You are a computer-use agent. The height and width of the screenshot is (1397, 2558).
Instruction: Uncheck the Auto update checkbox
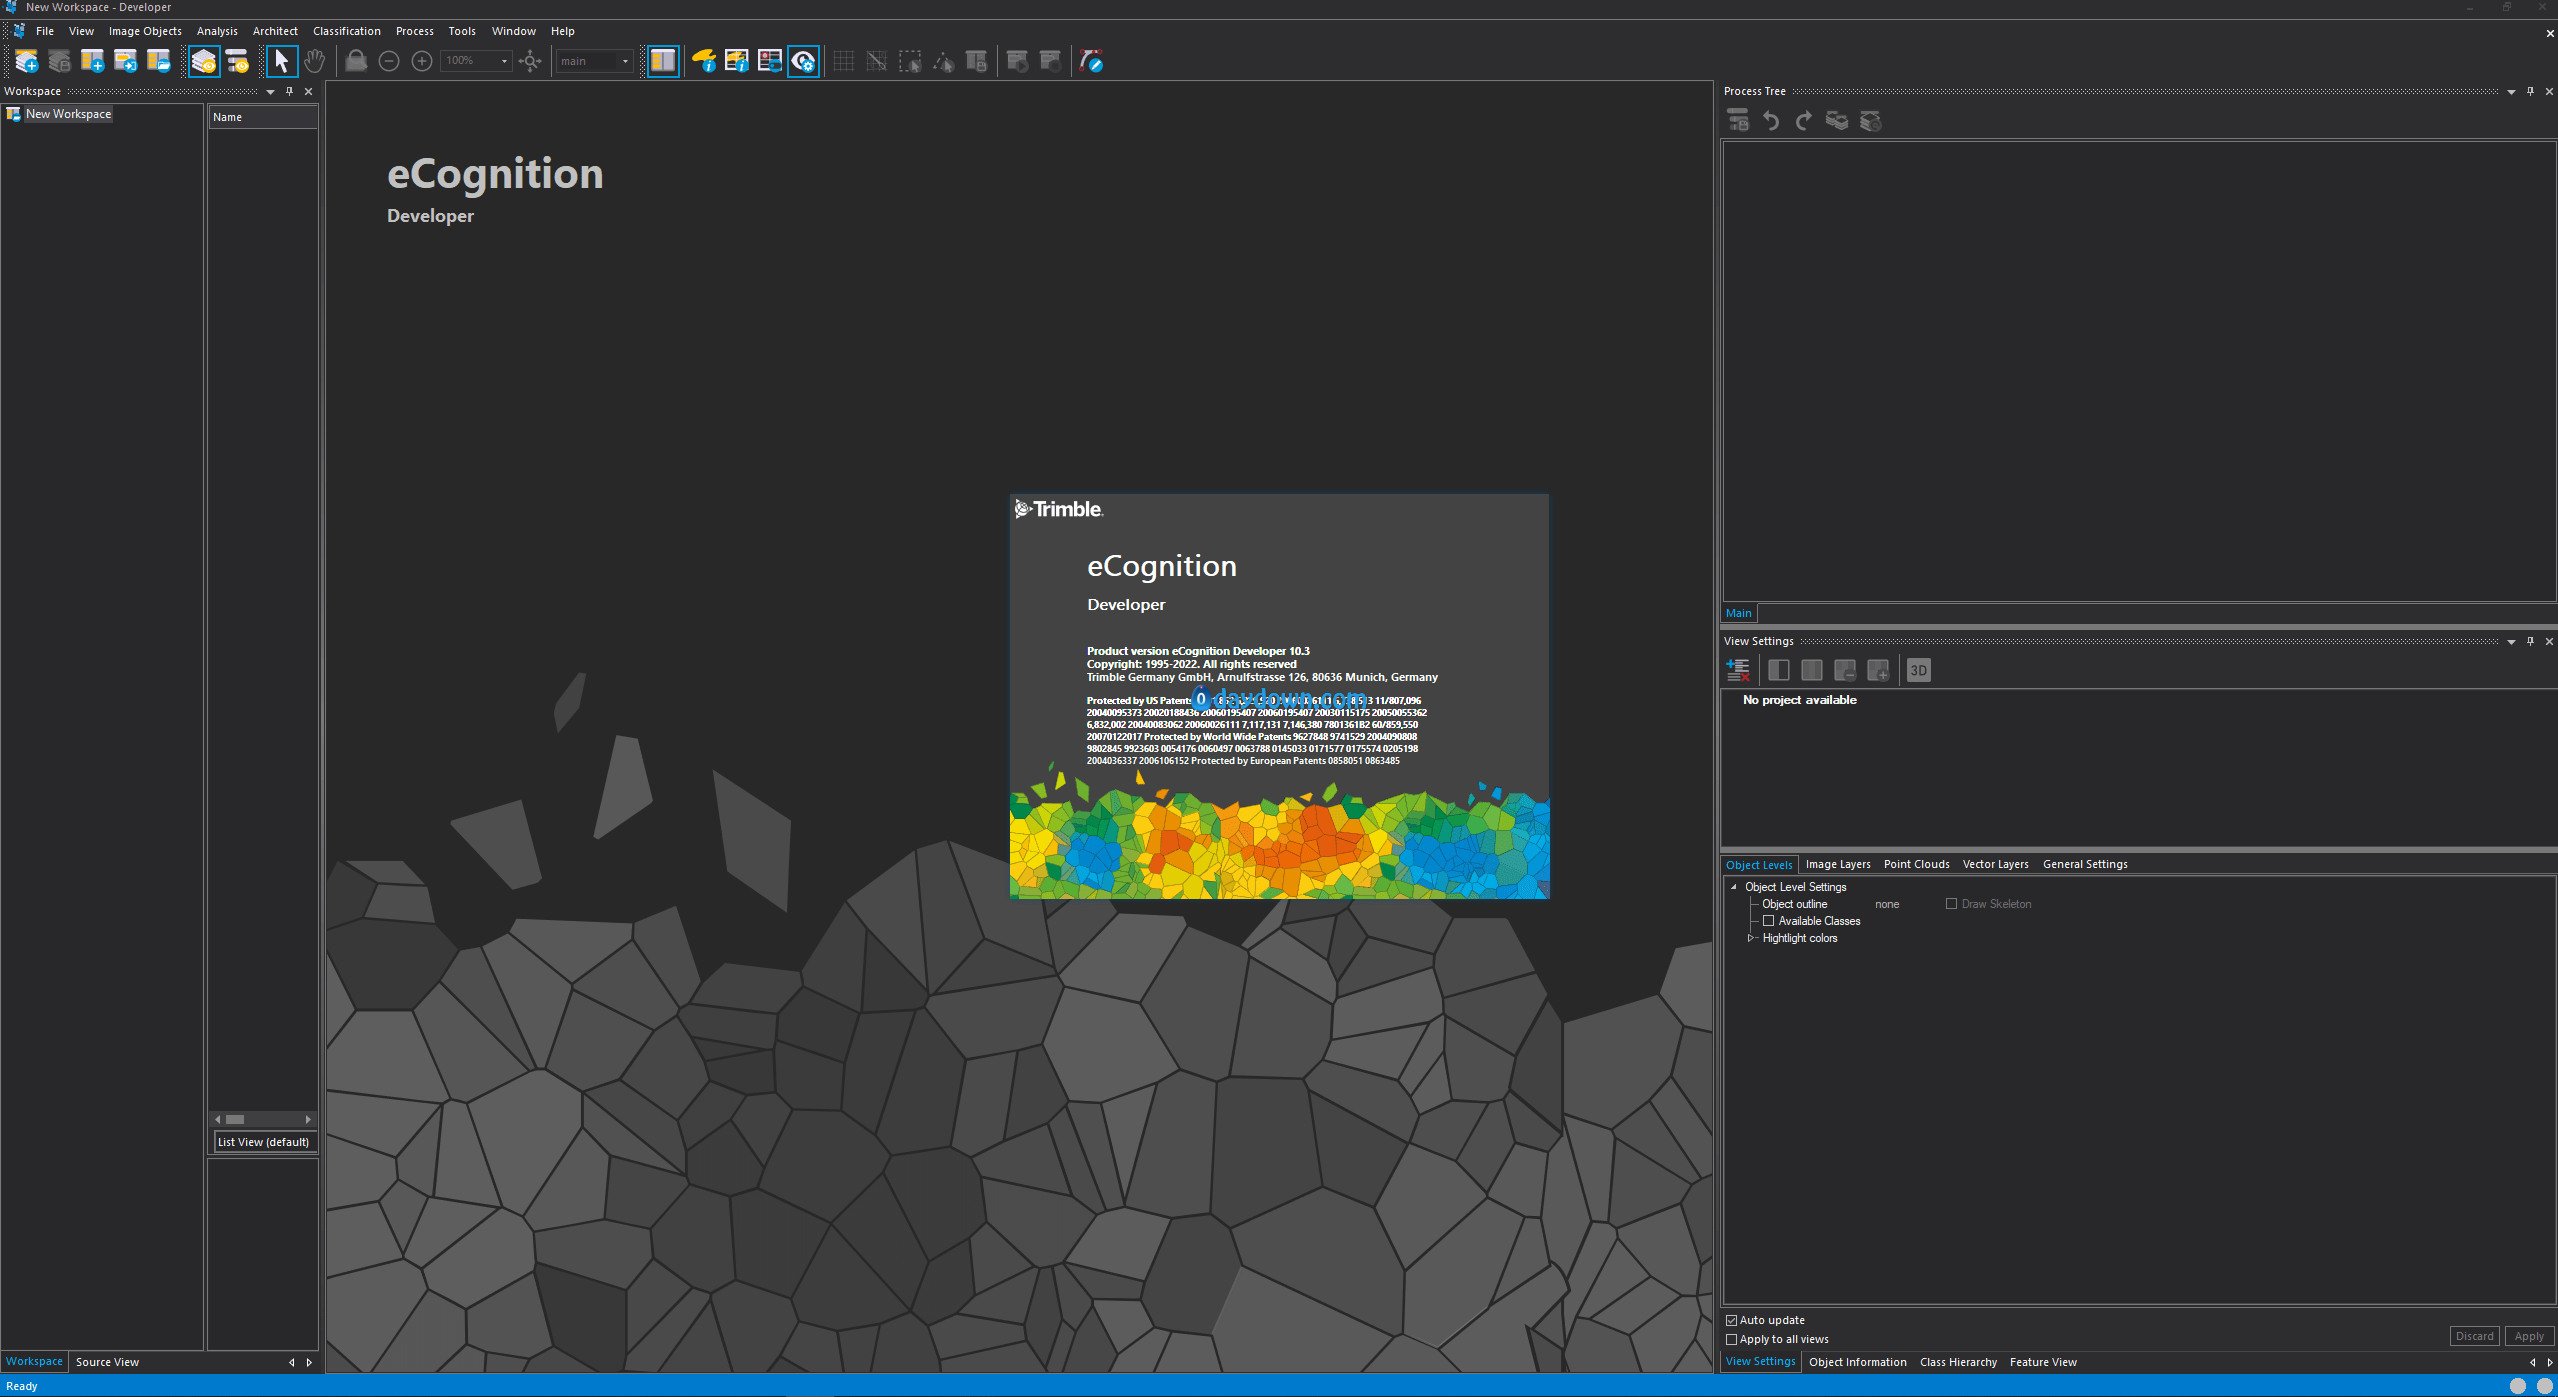click(x=1732, y=1321)
